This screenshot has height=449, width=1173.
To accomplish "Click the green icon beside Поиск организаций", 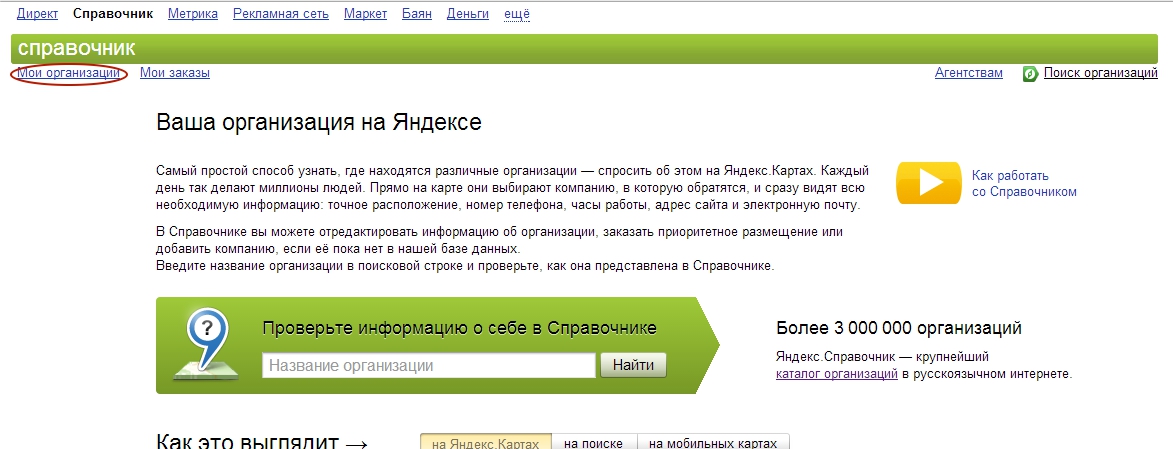I will pos(1030,73).
